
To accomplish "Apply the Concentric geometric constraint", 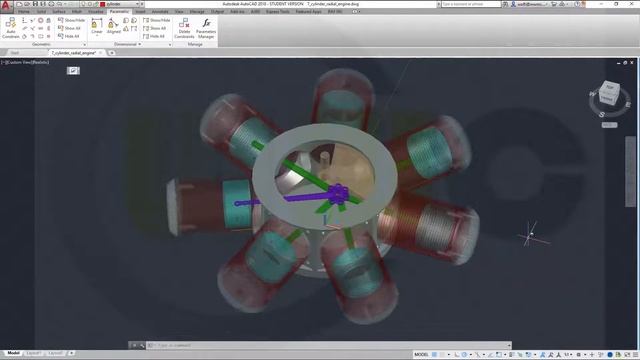I will coord(40,20).
